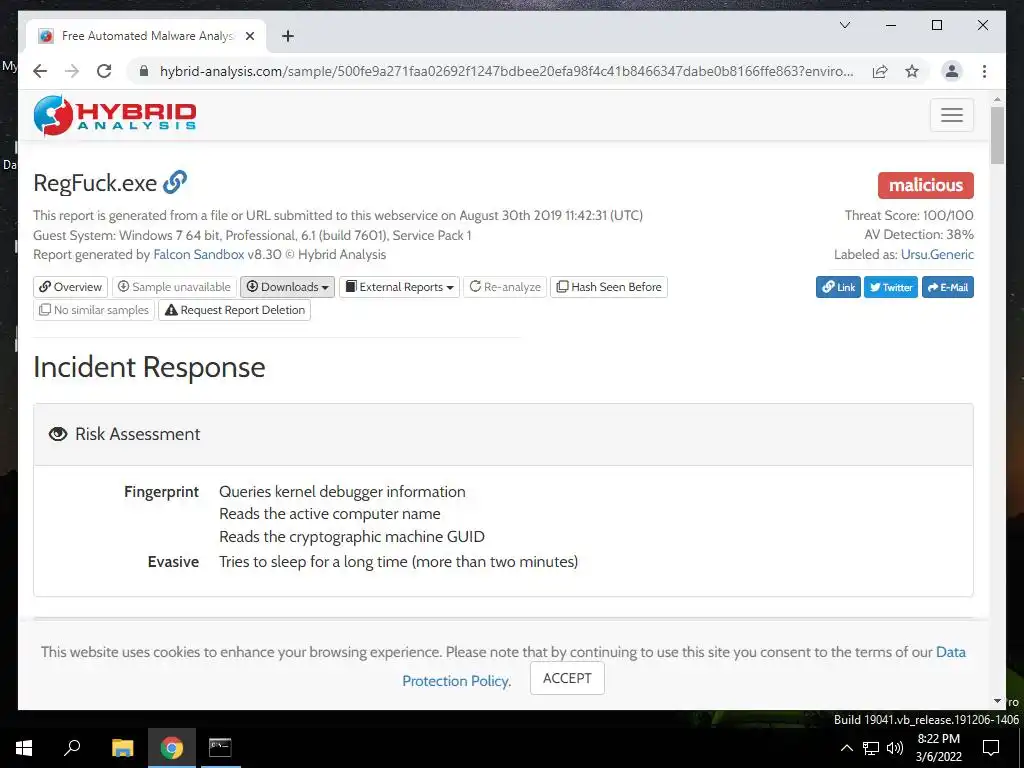Open Windows taskbar search

tap(72, 748)
